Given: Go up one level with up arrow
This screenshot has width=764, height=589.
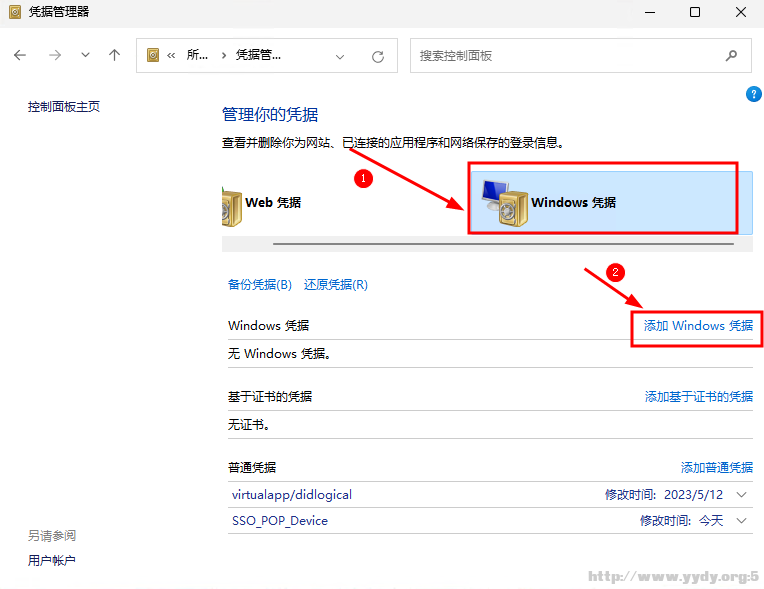Looking at the screenshot, I should 115,55.
